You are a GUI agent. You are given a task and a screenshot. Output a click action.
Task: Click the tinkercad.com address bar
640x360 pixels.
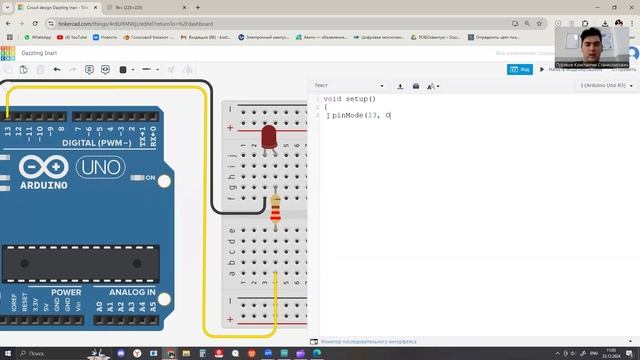[282, 24]
